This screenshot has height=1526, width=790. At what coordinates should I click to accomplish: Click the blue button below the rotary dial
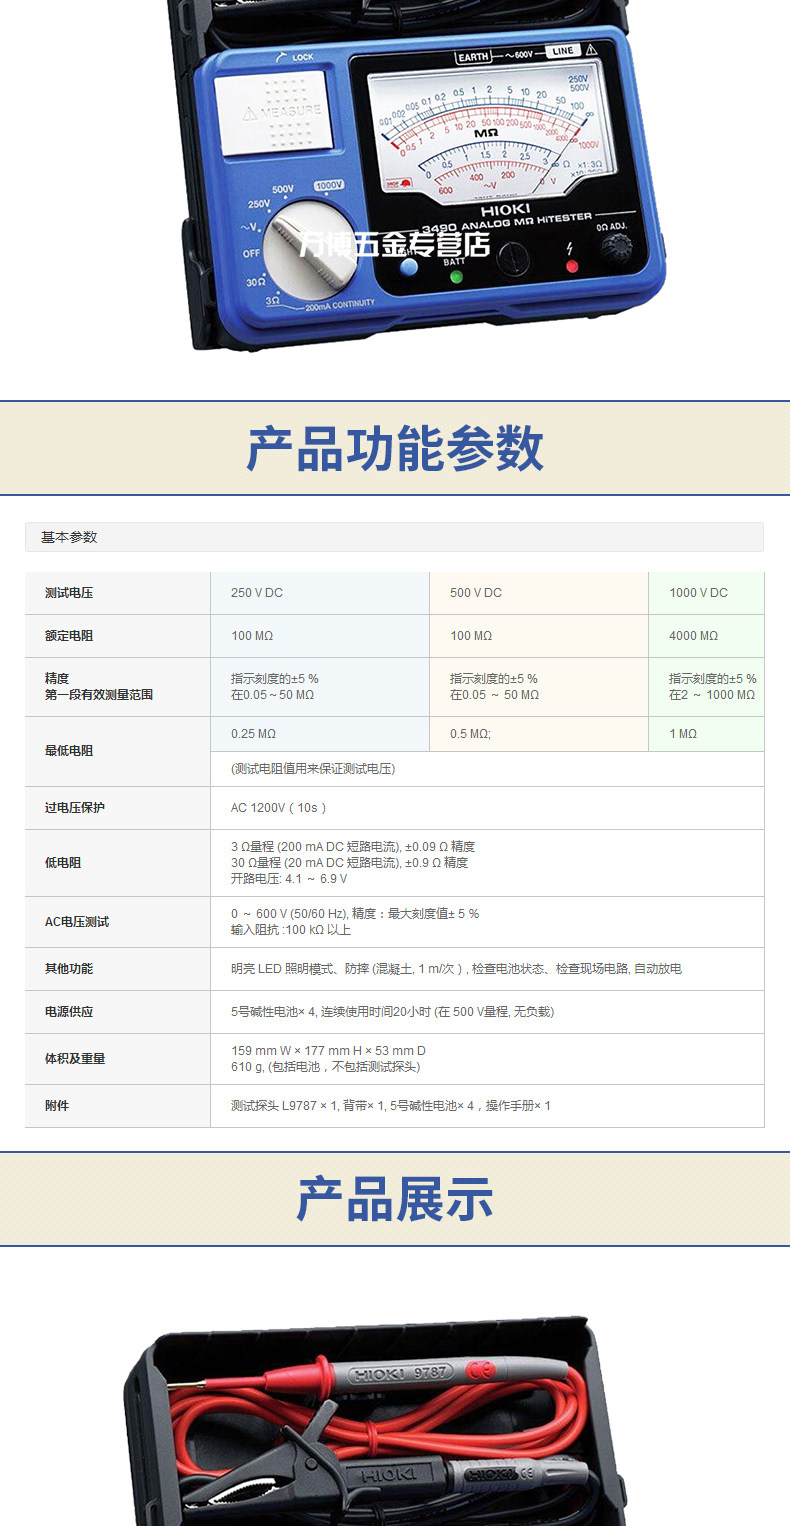(x=409, y=267)
